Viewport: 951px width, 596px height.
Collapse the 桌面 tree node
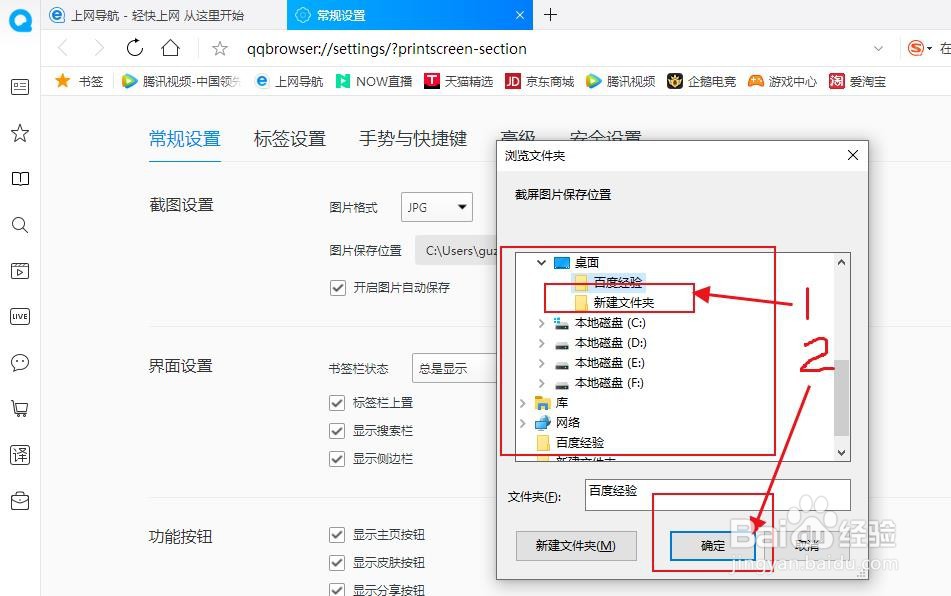541,263
